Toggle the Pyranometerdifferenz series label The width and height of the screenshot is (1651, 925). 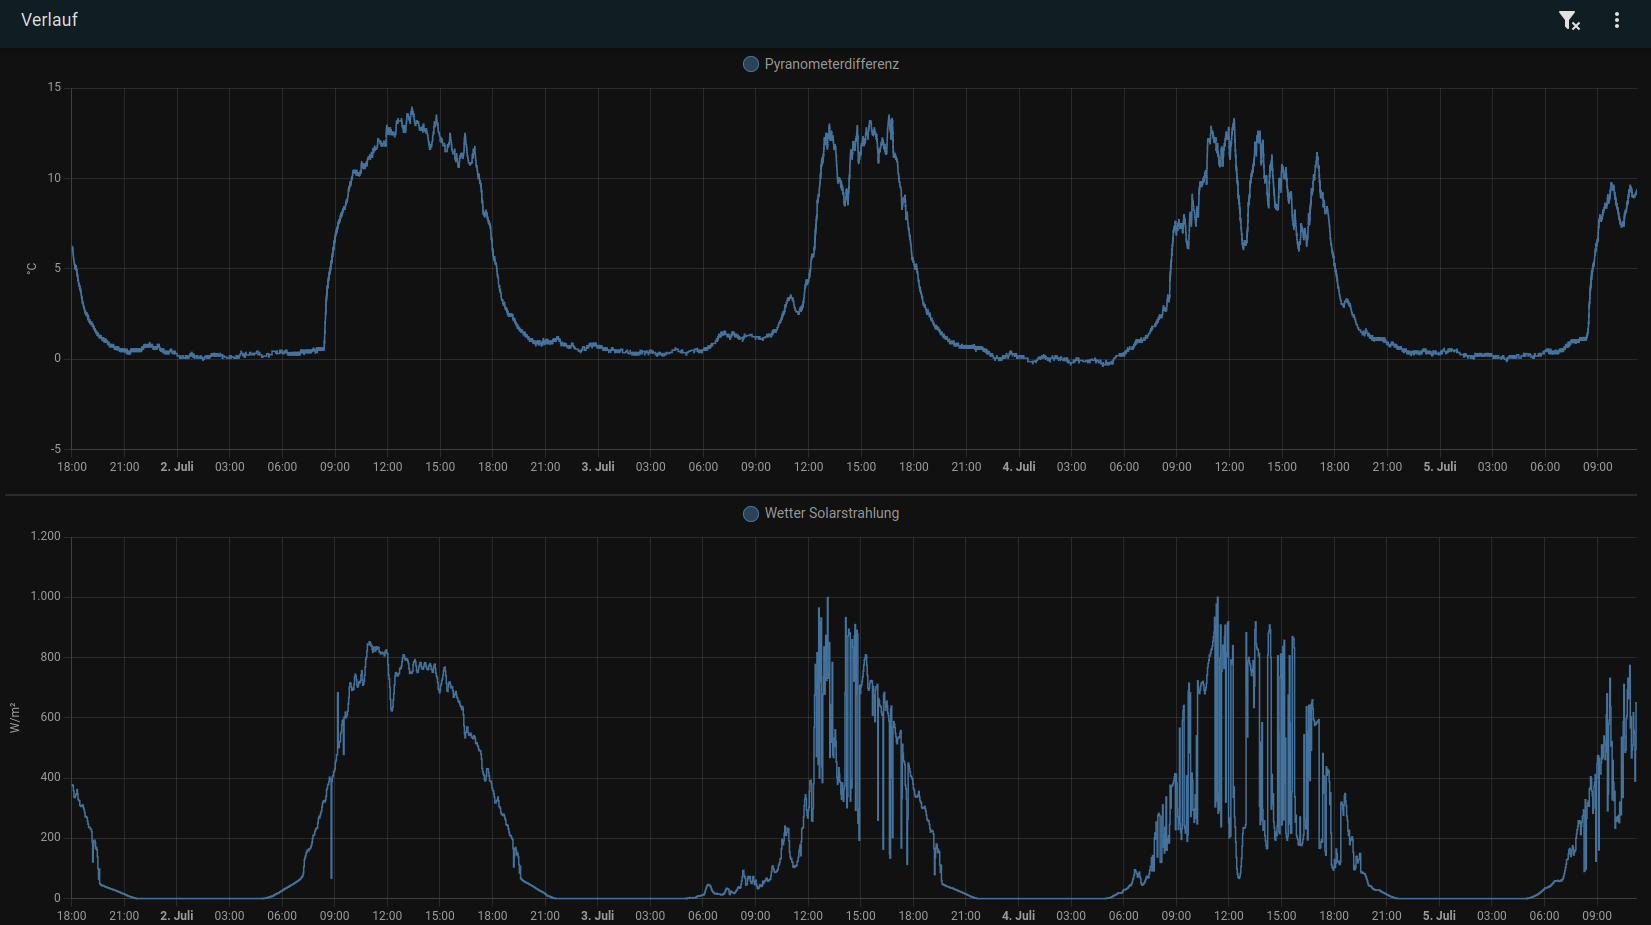pyautogui.click(x=831, y=64)
